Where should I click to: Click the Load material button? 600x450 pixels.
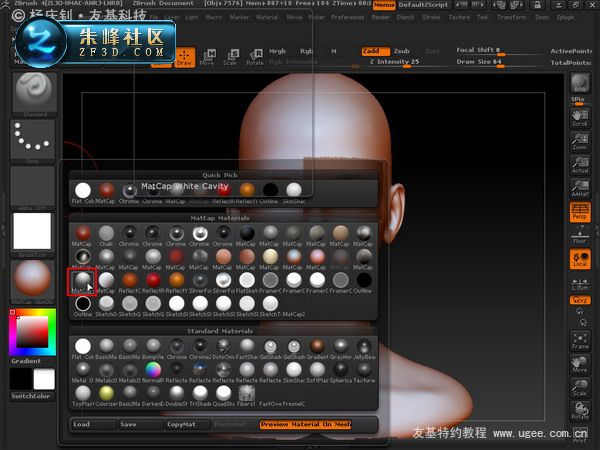pos(93,424)
